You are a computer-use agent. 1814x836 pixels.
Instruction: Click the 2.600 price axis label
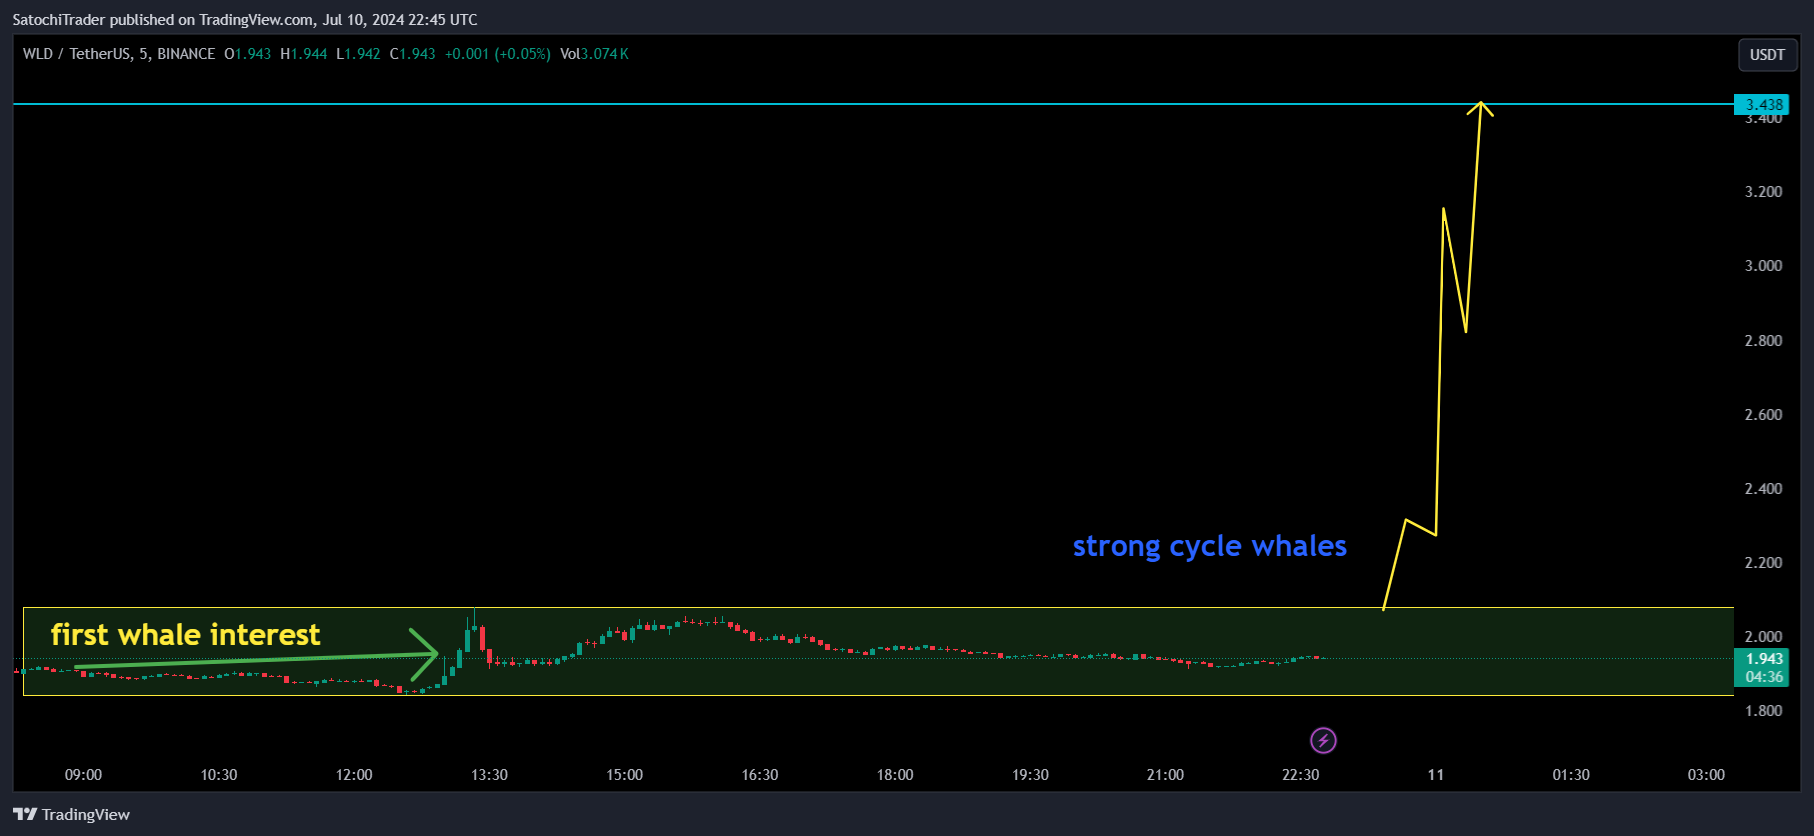1763,415
